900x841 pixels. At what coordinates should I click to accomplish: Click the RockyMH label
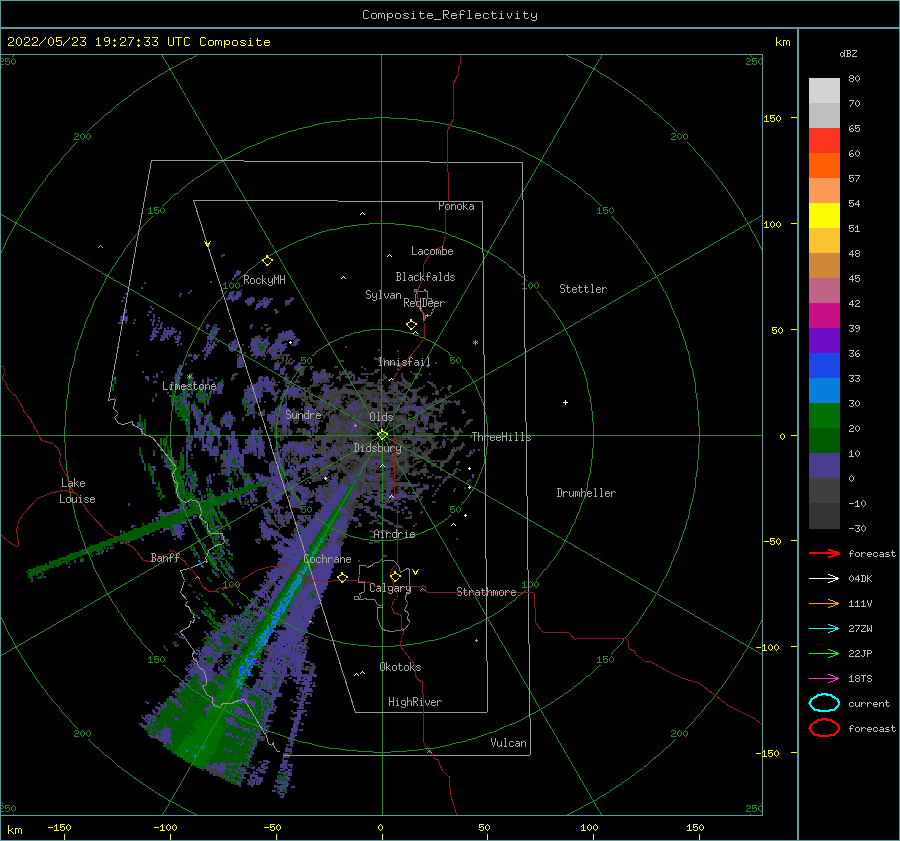coord(265,280)
